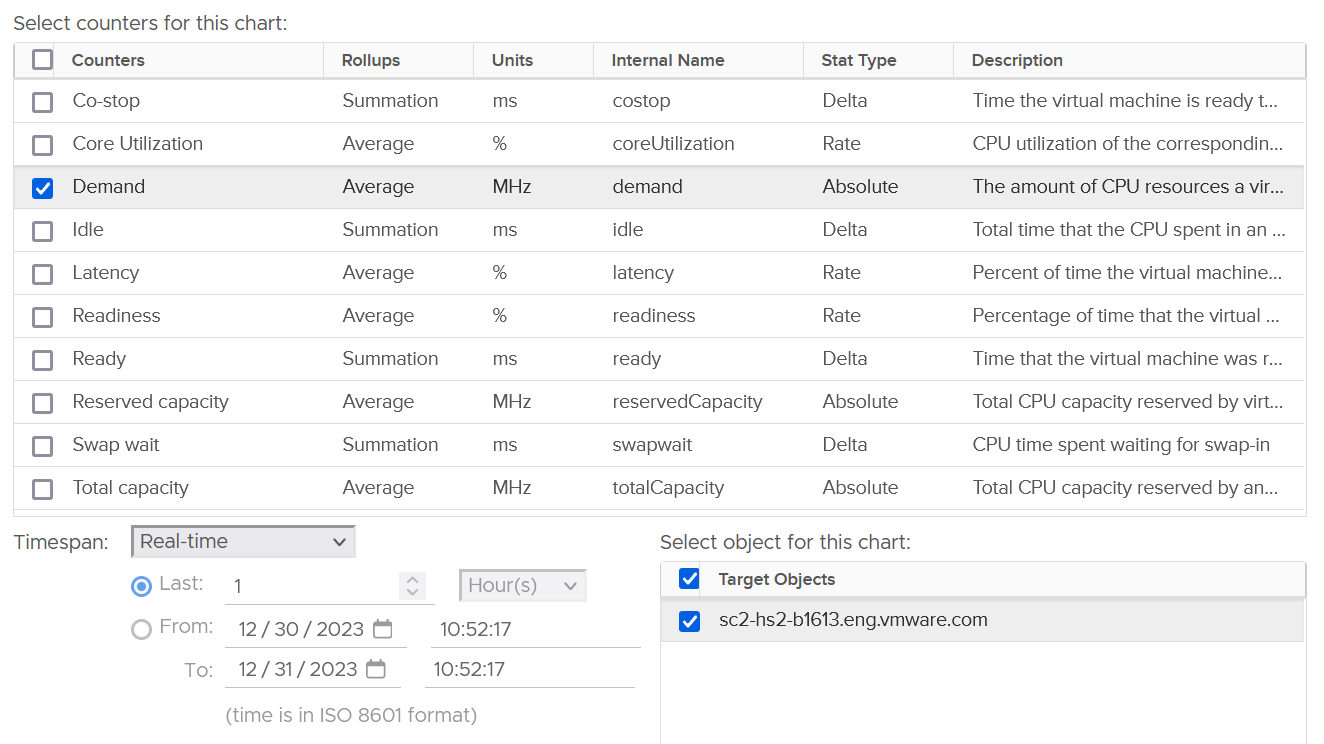1324x744 pixels.
Task: Enable the Ready counter checkbox
Action: (42, 360)
